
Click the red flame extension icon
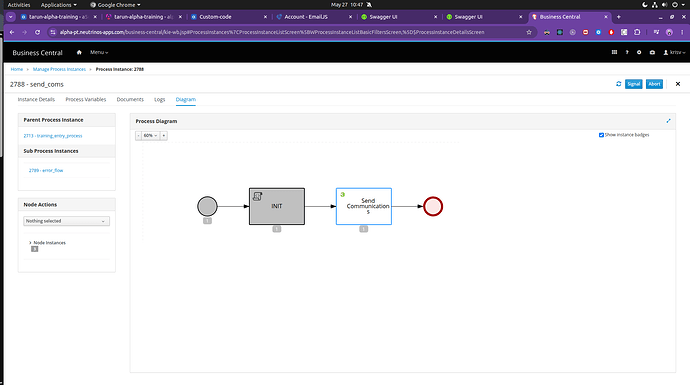(x=611, y=32)
